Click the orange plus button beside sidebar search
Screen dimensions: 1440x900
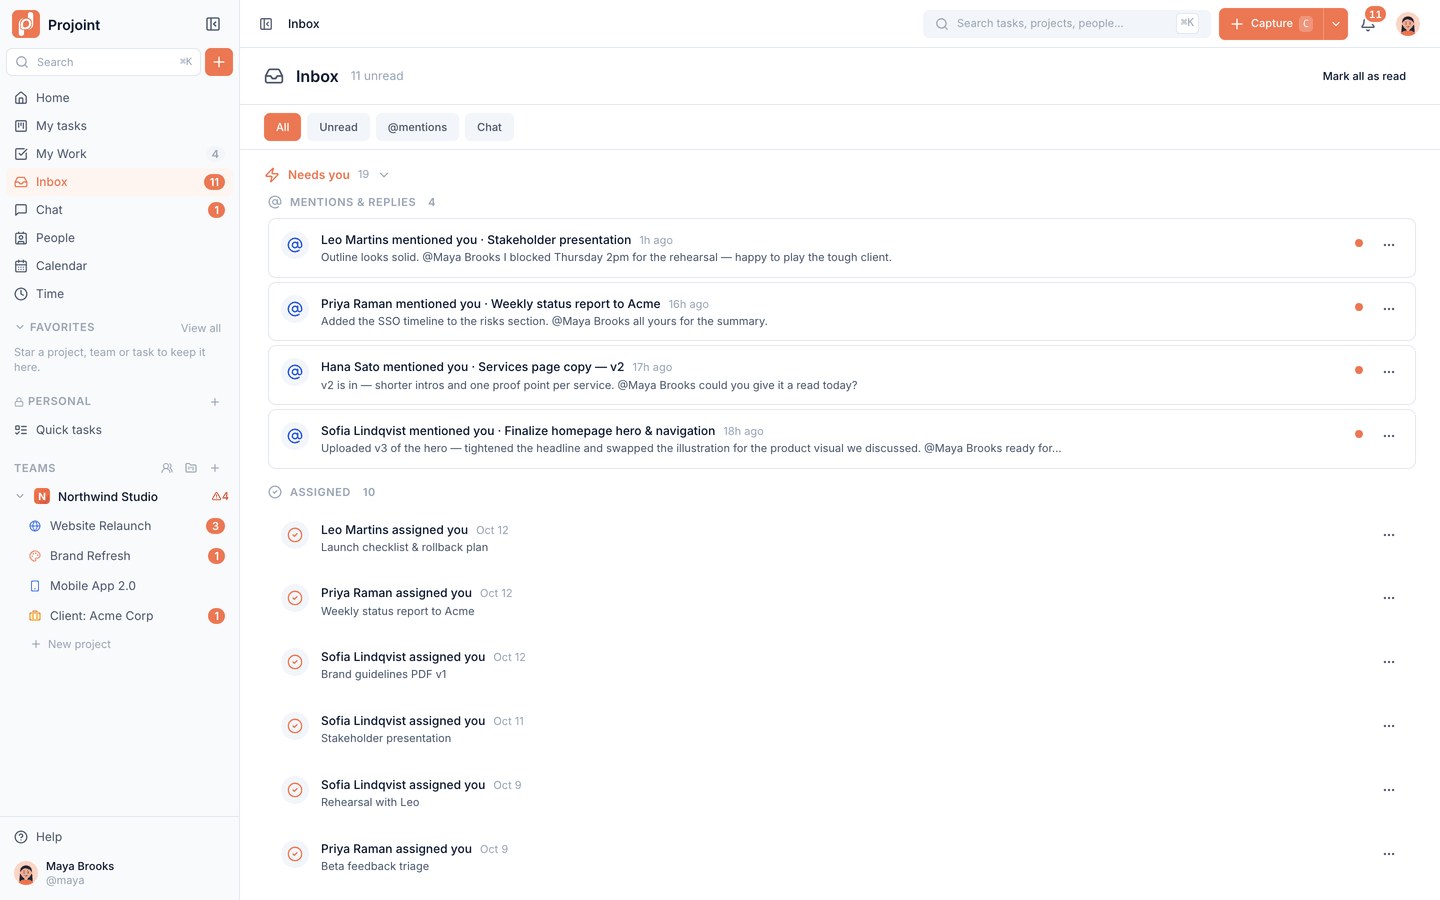click(x=219, y=62)
